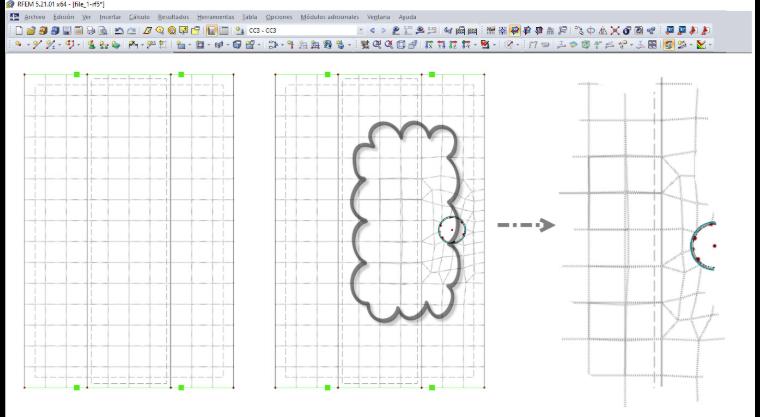Viewport: 760px width, 417px height.
Task: Open the Herramientas menu
Action: [215, 17]
